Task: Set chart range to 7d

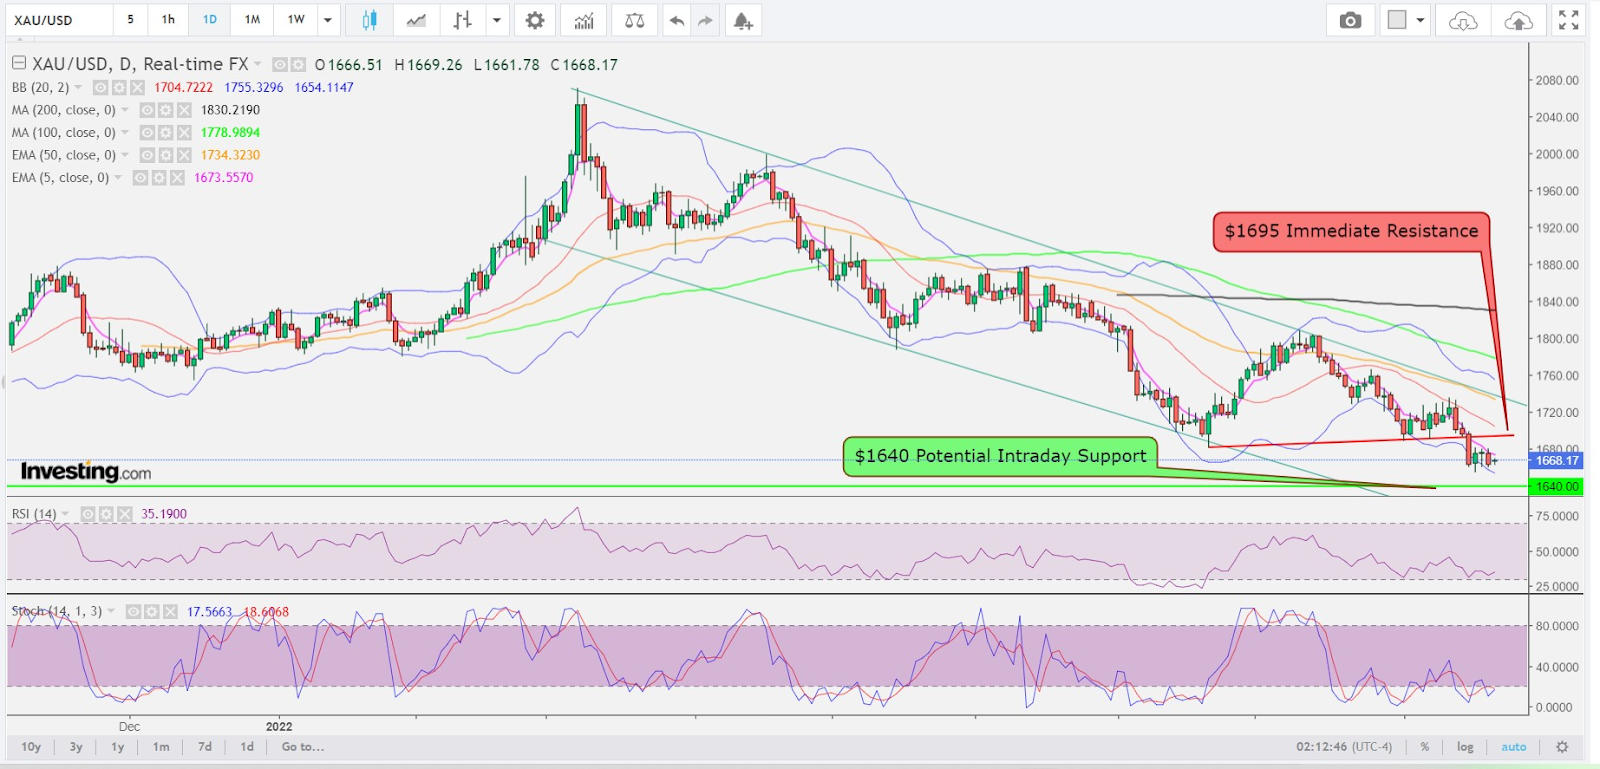Action: click(x=205, y=747)
